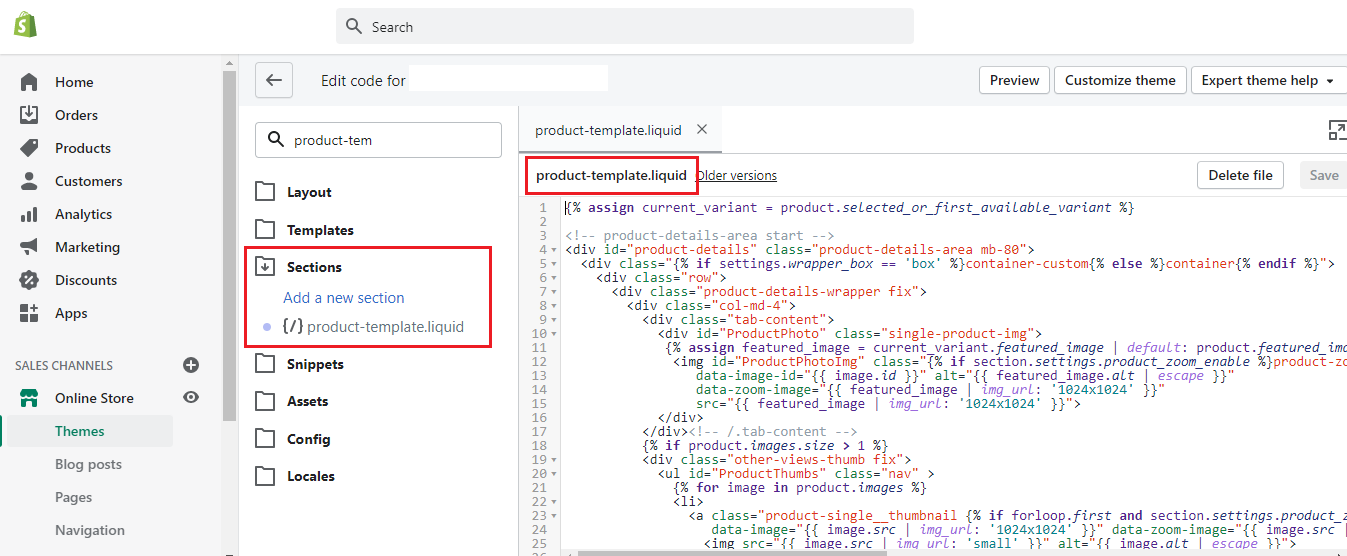1347x556 pixels.
Task: Click the file search field
Action: click(379, 140)
